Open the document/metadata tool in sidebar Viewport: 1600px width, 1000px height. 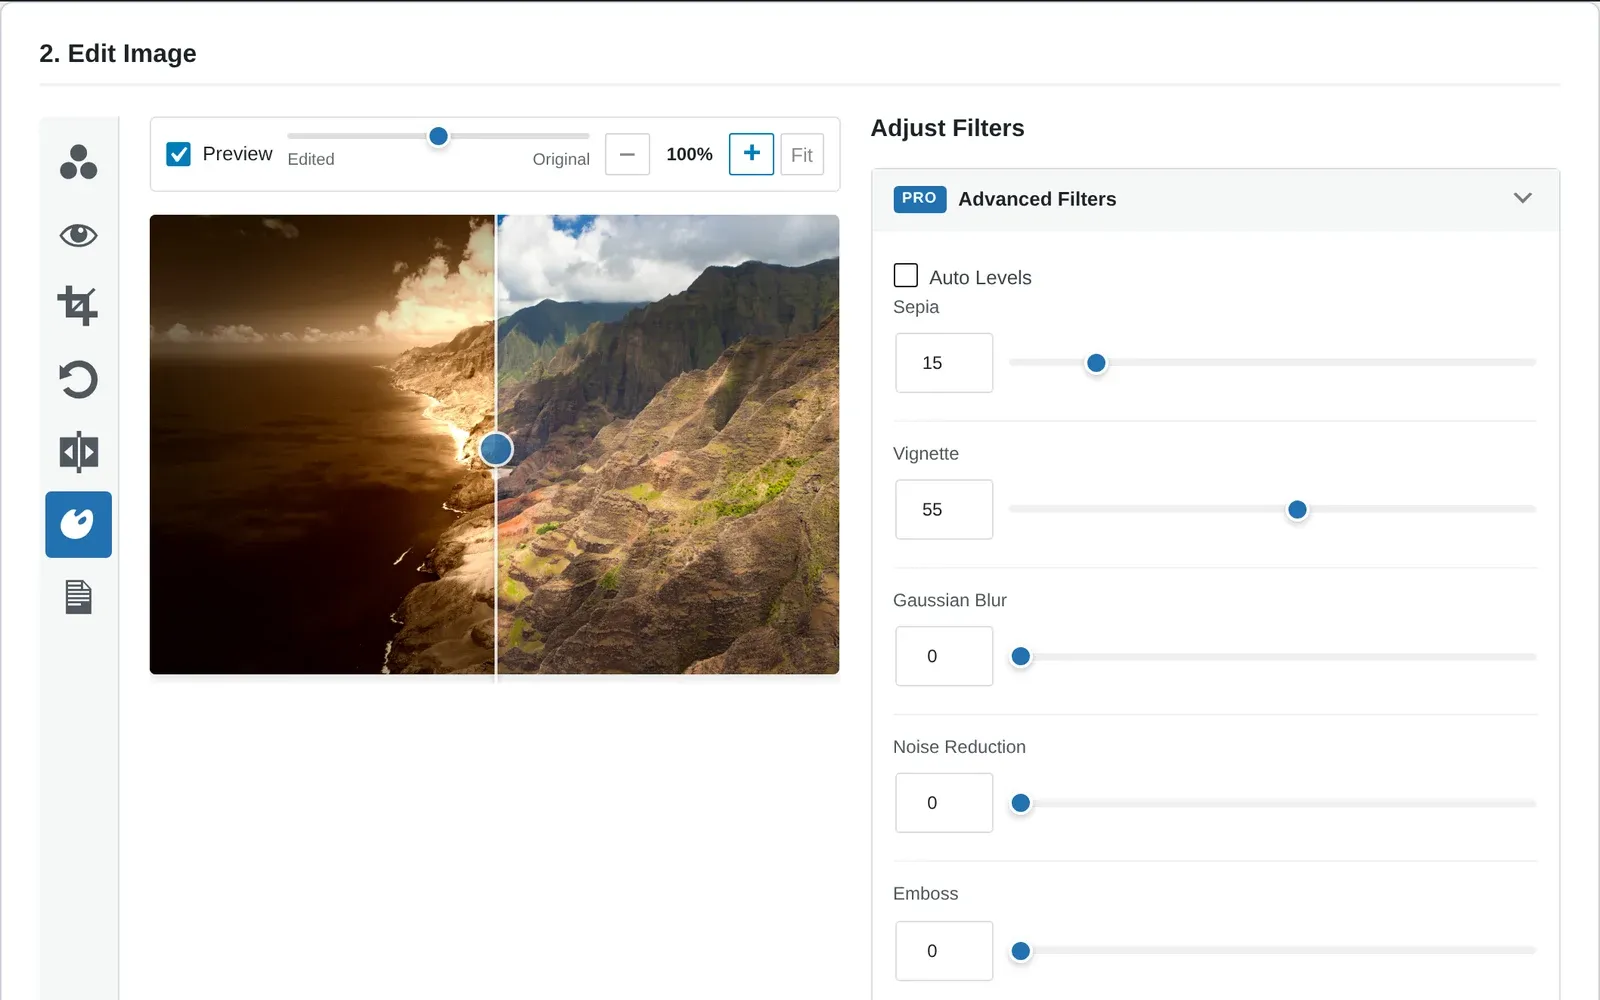pyautogui.click(x=78, y=597)
